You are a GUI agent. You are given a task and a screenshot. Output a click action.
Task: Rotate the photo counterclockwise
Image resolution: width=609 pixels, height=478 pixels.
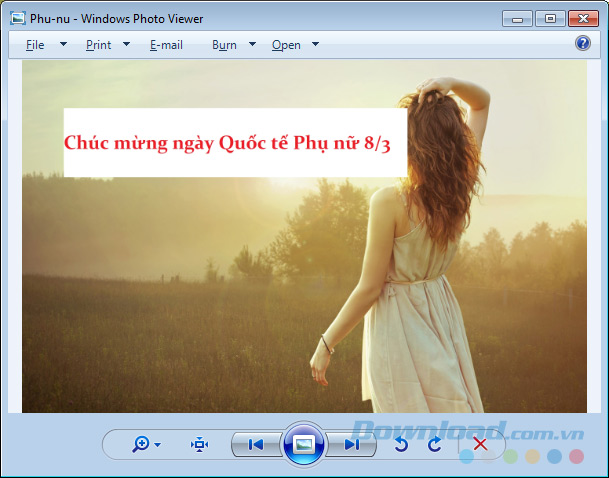(x=402, y=444)
